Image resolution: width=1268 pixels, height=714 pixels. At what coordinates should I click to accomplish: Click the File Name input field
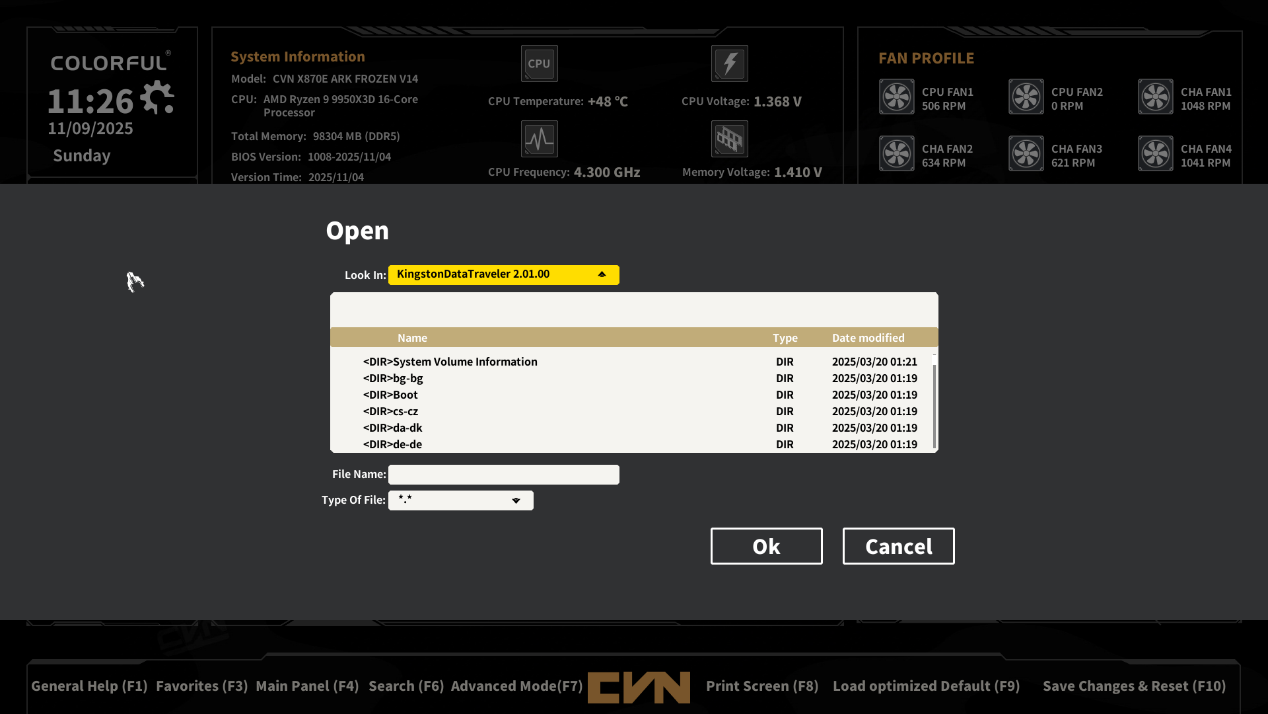(x=503, y=475)
